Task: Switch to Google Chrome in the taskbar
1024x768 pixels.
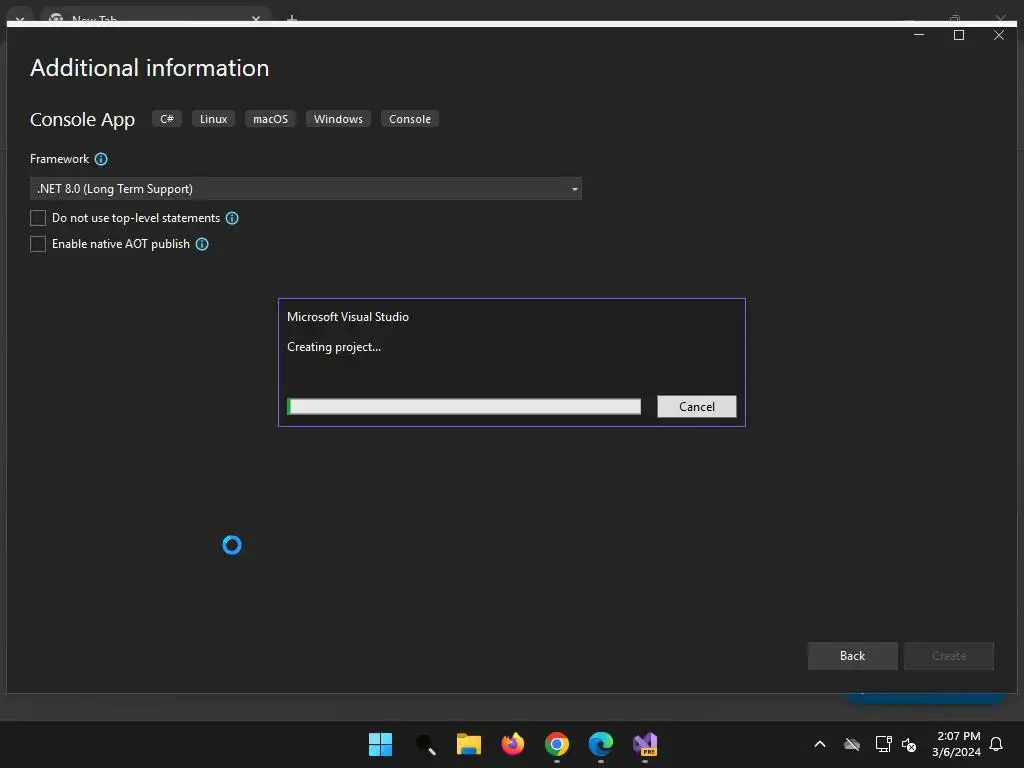Action: pos(556,744)
